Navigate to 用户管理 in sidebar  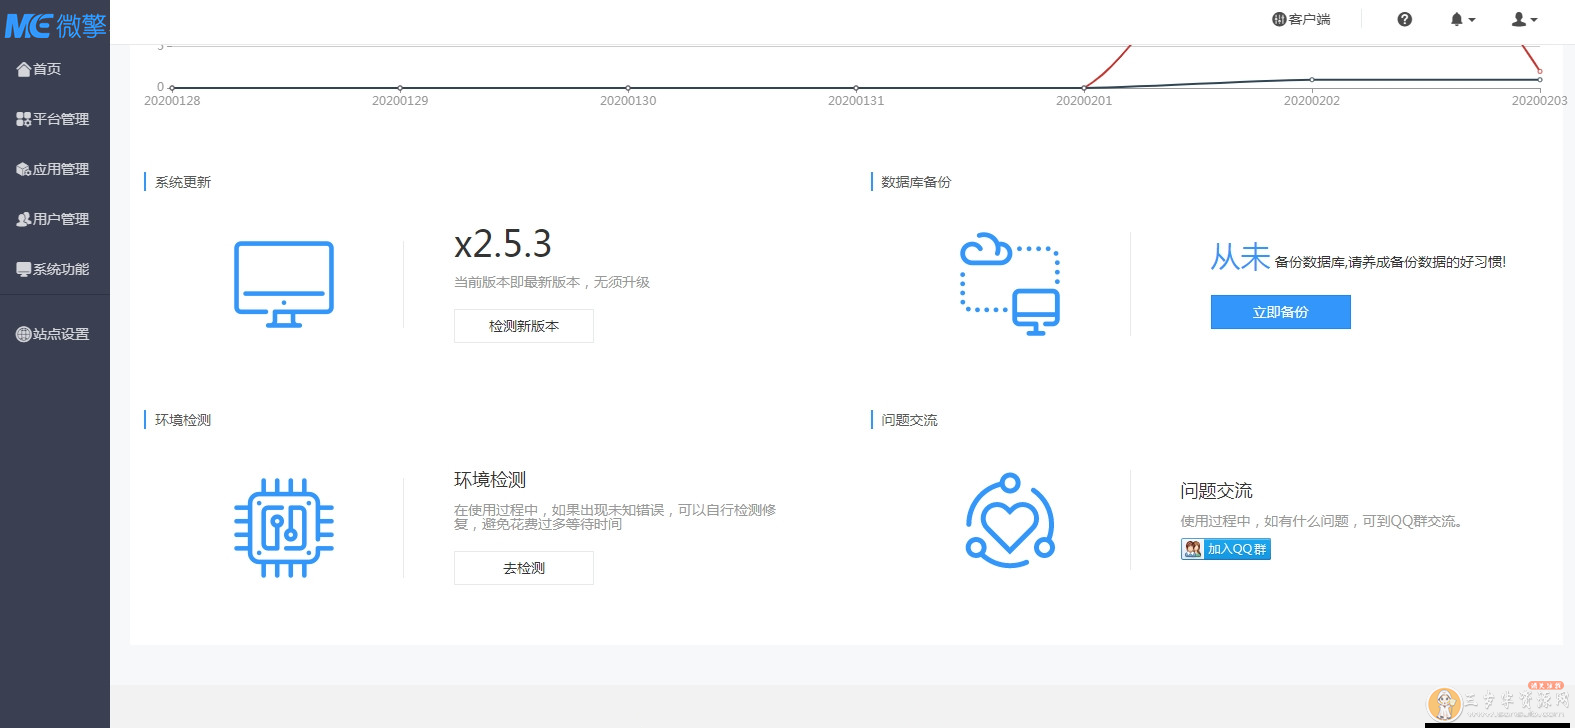[x=53, y=219]
